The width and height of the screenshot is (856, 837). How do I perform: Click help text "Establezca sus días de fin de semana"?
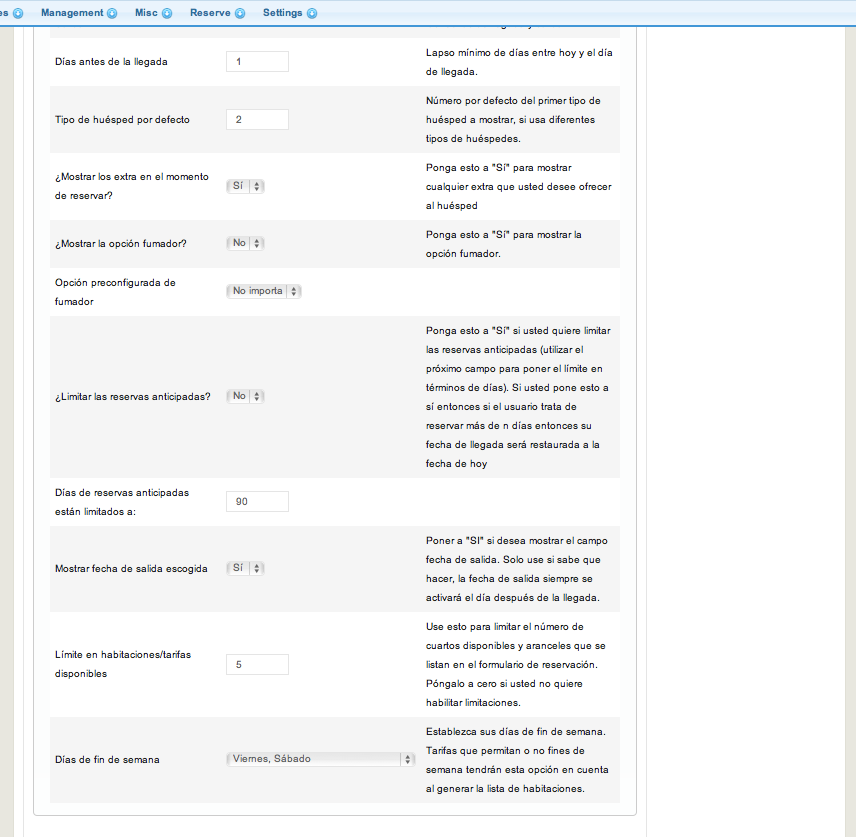tap(518, 760)
